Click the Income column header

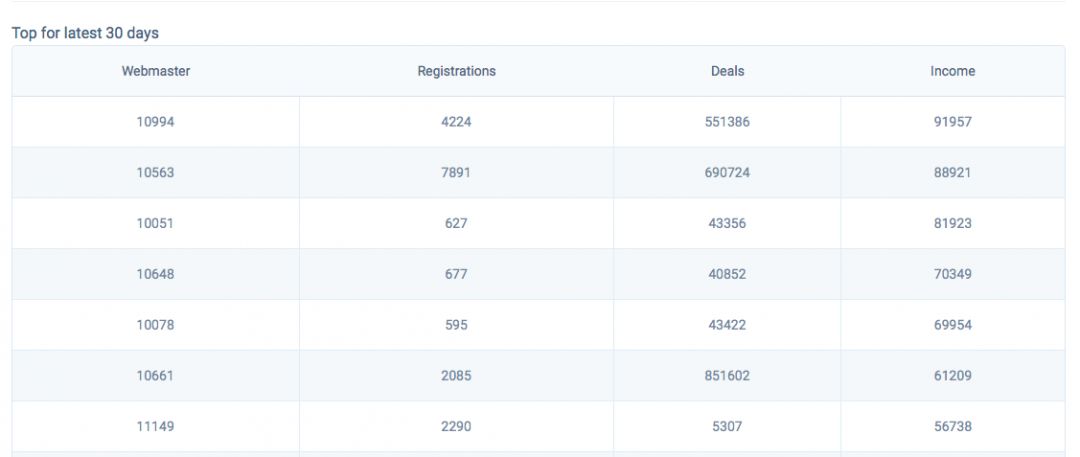coord(953,71)
